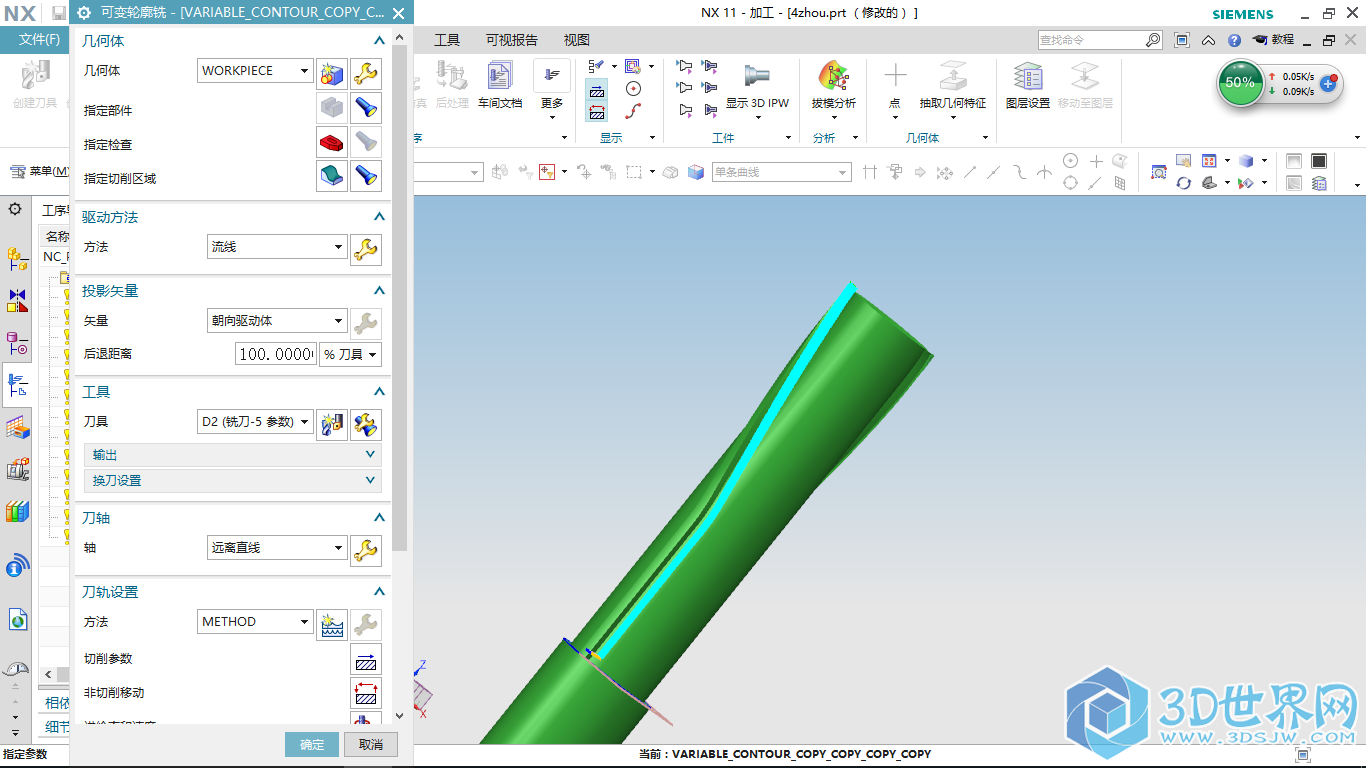
Task: Open library books sidebar icon
Action: tap(18, 511)
